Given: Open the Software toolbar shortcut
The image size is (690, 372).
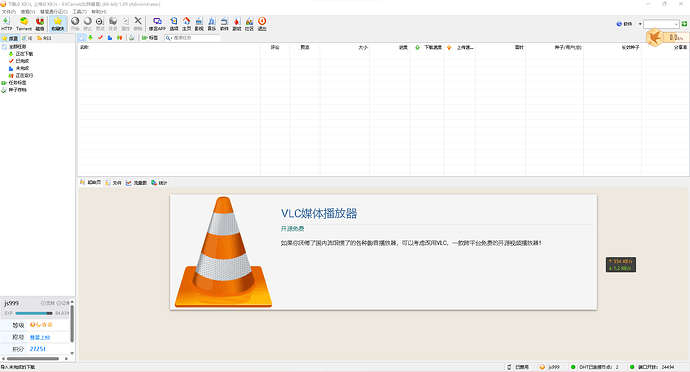Looking at the screenshot, I should (224, 24).
